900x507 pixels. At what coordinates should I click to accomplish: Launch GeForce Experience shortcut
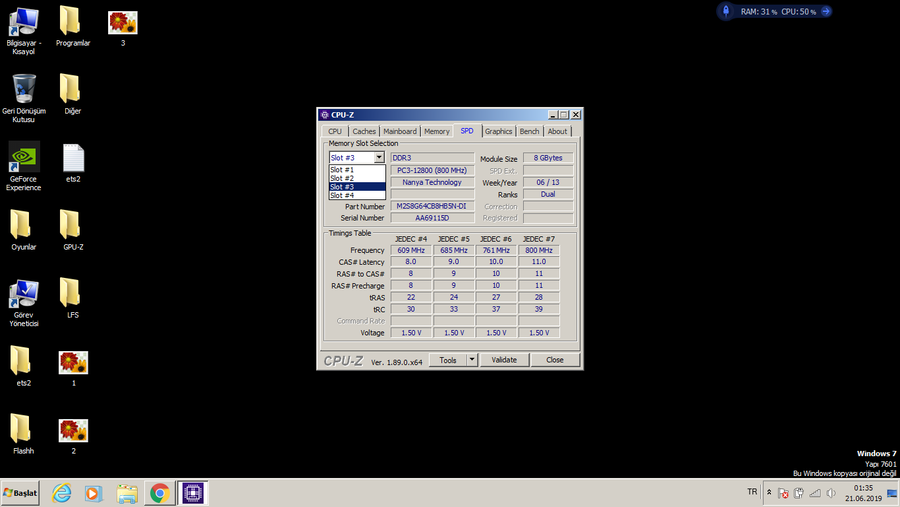coord(24,167)
